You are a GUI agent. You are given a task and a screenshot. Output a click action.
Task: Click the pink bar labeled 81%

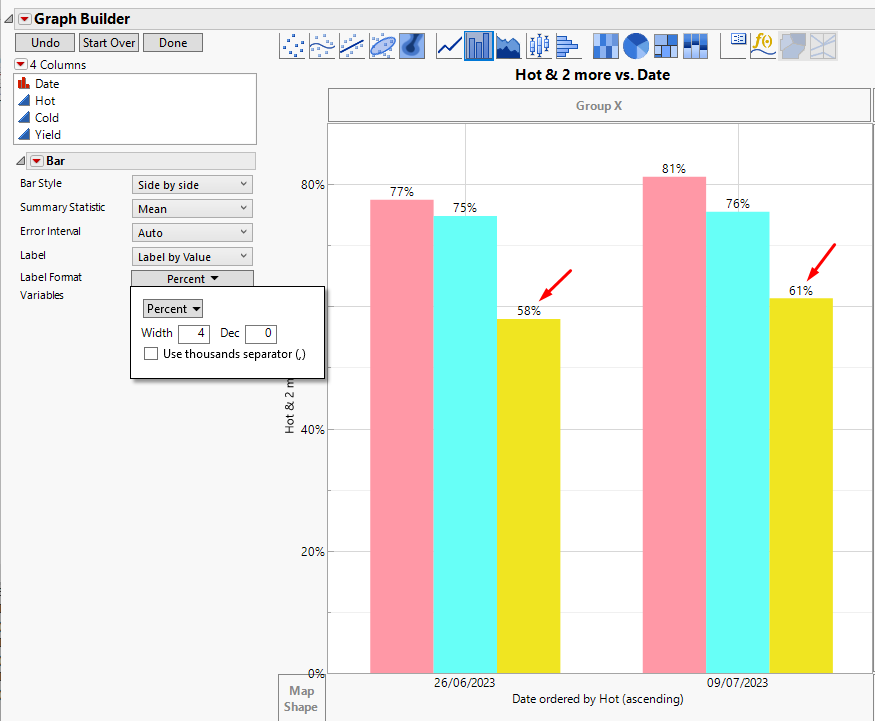pyautogui.click(x=674, y=425)
